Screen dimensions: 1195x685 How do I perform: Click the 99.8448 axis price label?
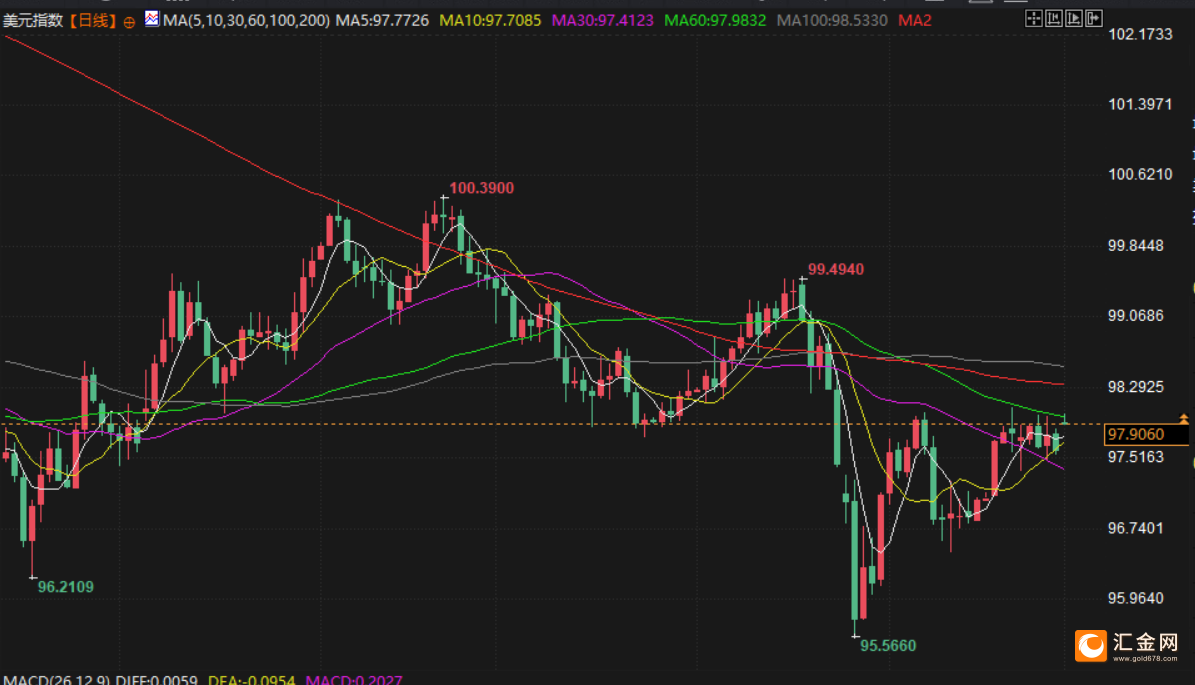click(x=1136, y=245)
